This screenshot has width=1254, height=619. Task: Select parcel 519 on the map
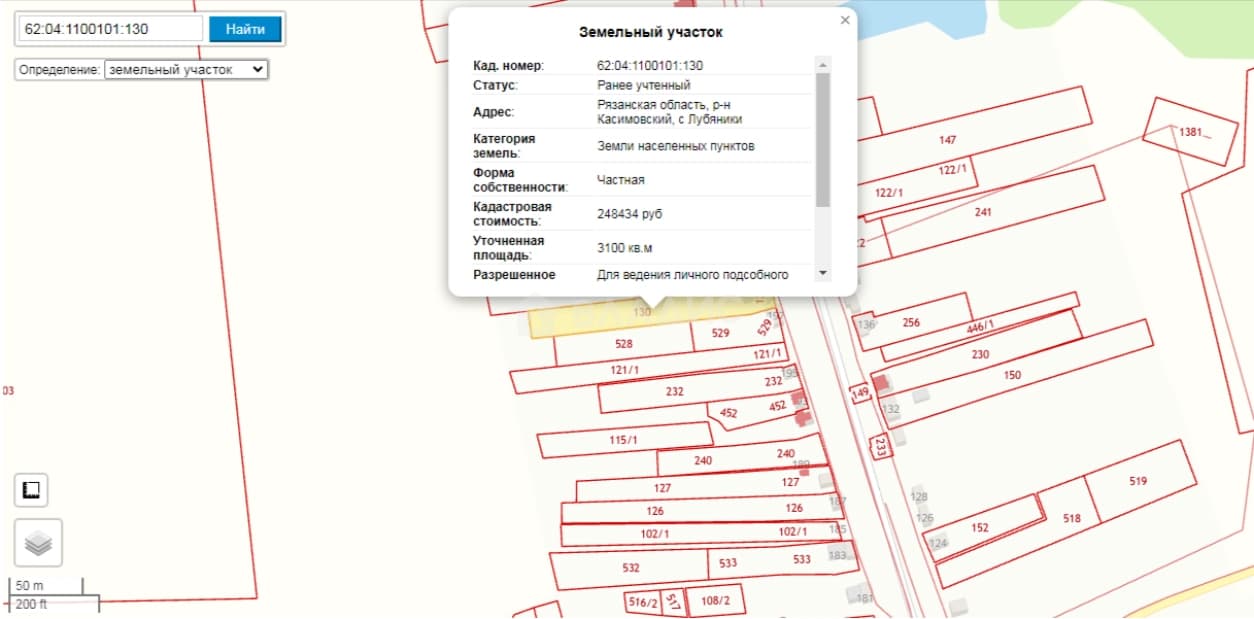[x=1138, y=481]
